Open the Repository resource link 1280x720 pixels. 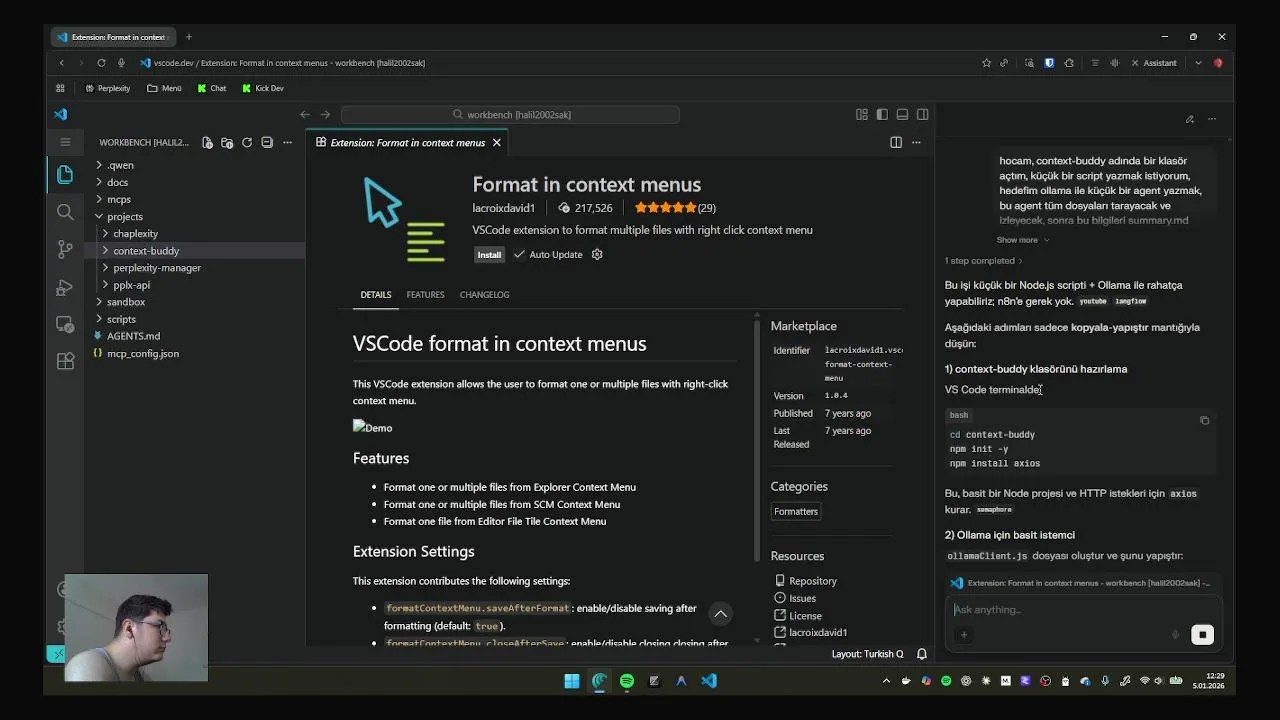click(806, 581)
